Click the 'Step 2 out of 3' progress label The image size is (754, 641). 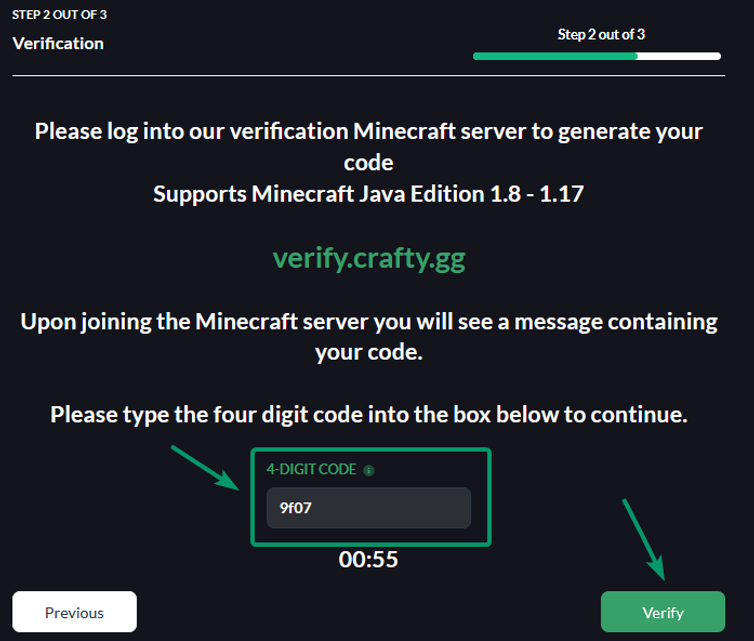click(x=601, y=35)
